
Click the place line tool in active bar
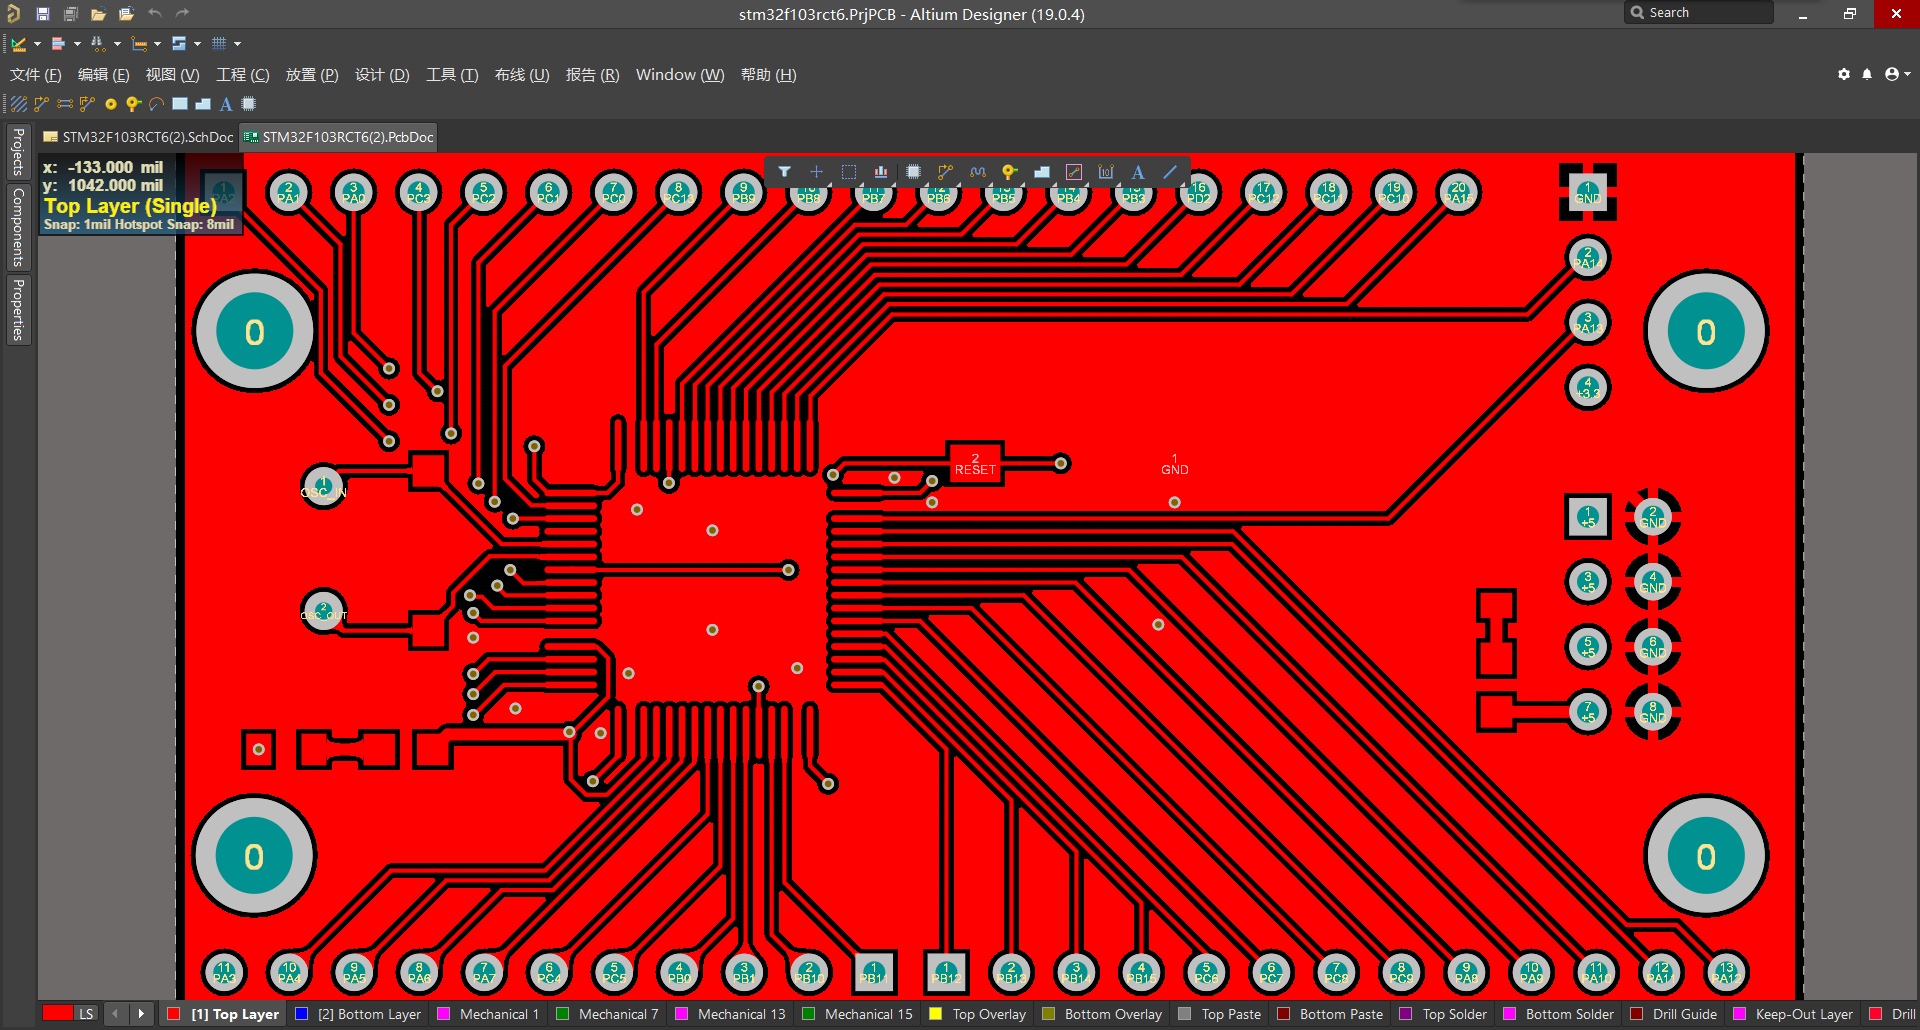pos(1170,172)
